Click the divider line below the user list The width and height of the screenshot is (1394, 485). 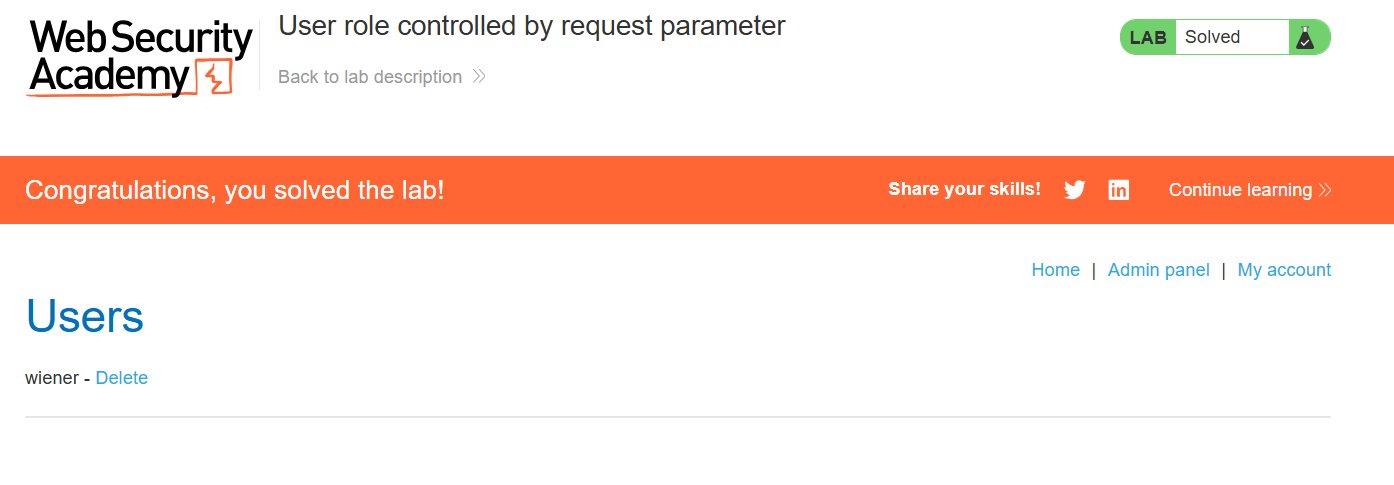click(x=677, y=416)
